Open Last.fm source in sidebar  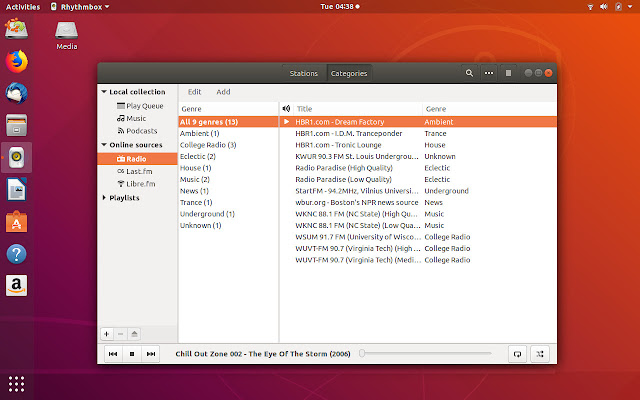(135, 171)
